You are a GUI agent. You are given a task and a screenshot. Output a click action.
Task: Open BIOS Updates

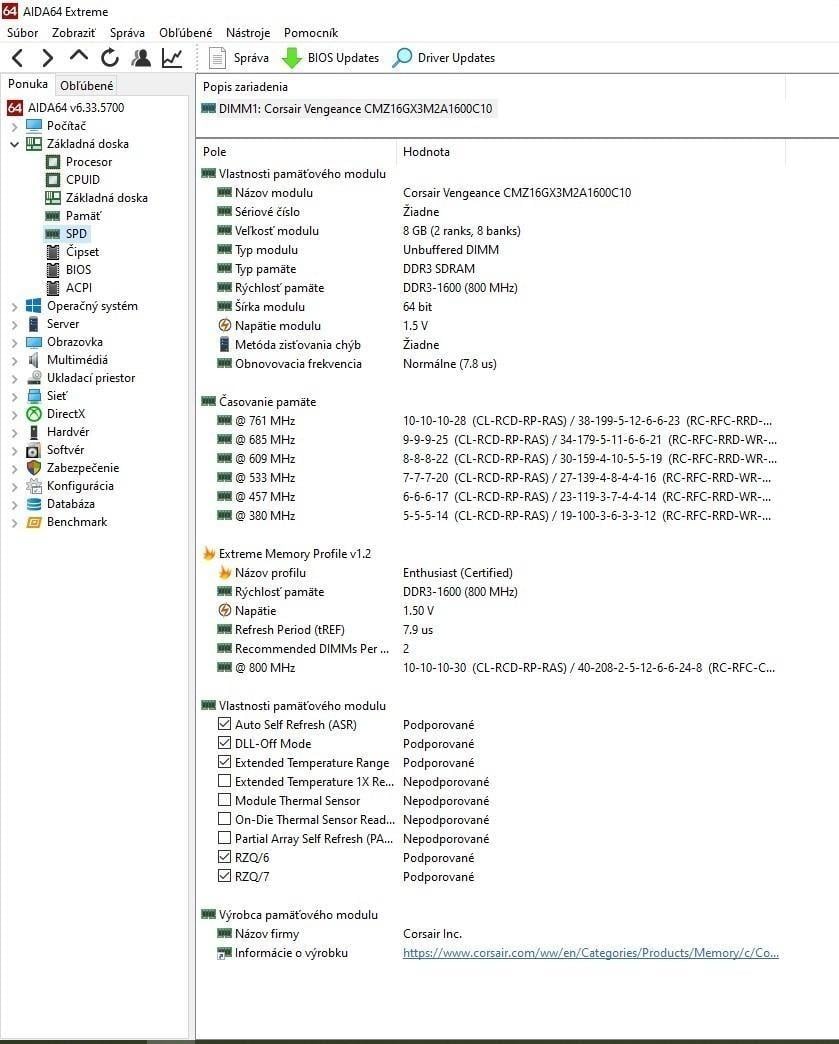coord(330,58)
